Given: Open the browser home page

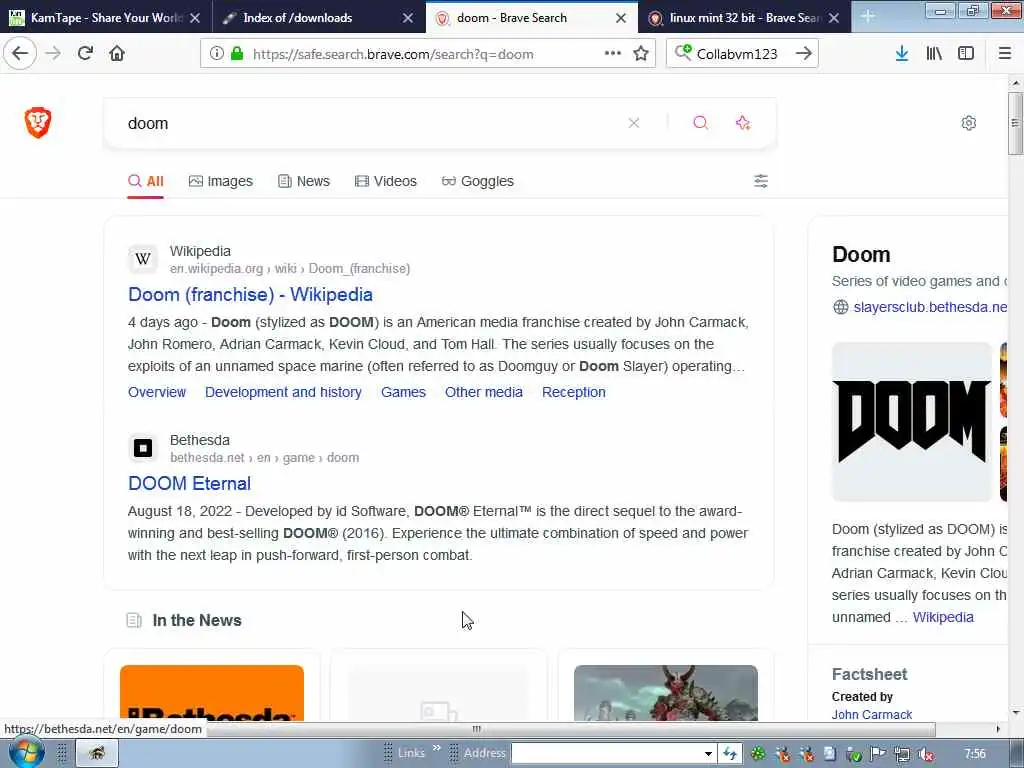Looking at the screenshot, I should tap(117, 54).
